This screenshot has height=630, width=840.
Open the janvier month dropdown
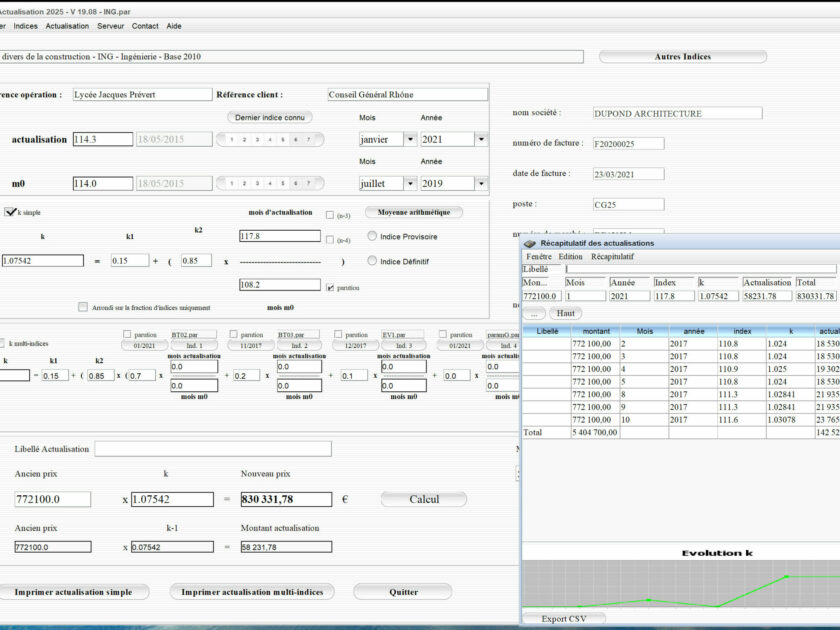(x=410, y=139)
